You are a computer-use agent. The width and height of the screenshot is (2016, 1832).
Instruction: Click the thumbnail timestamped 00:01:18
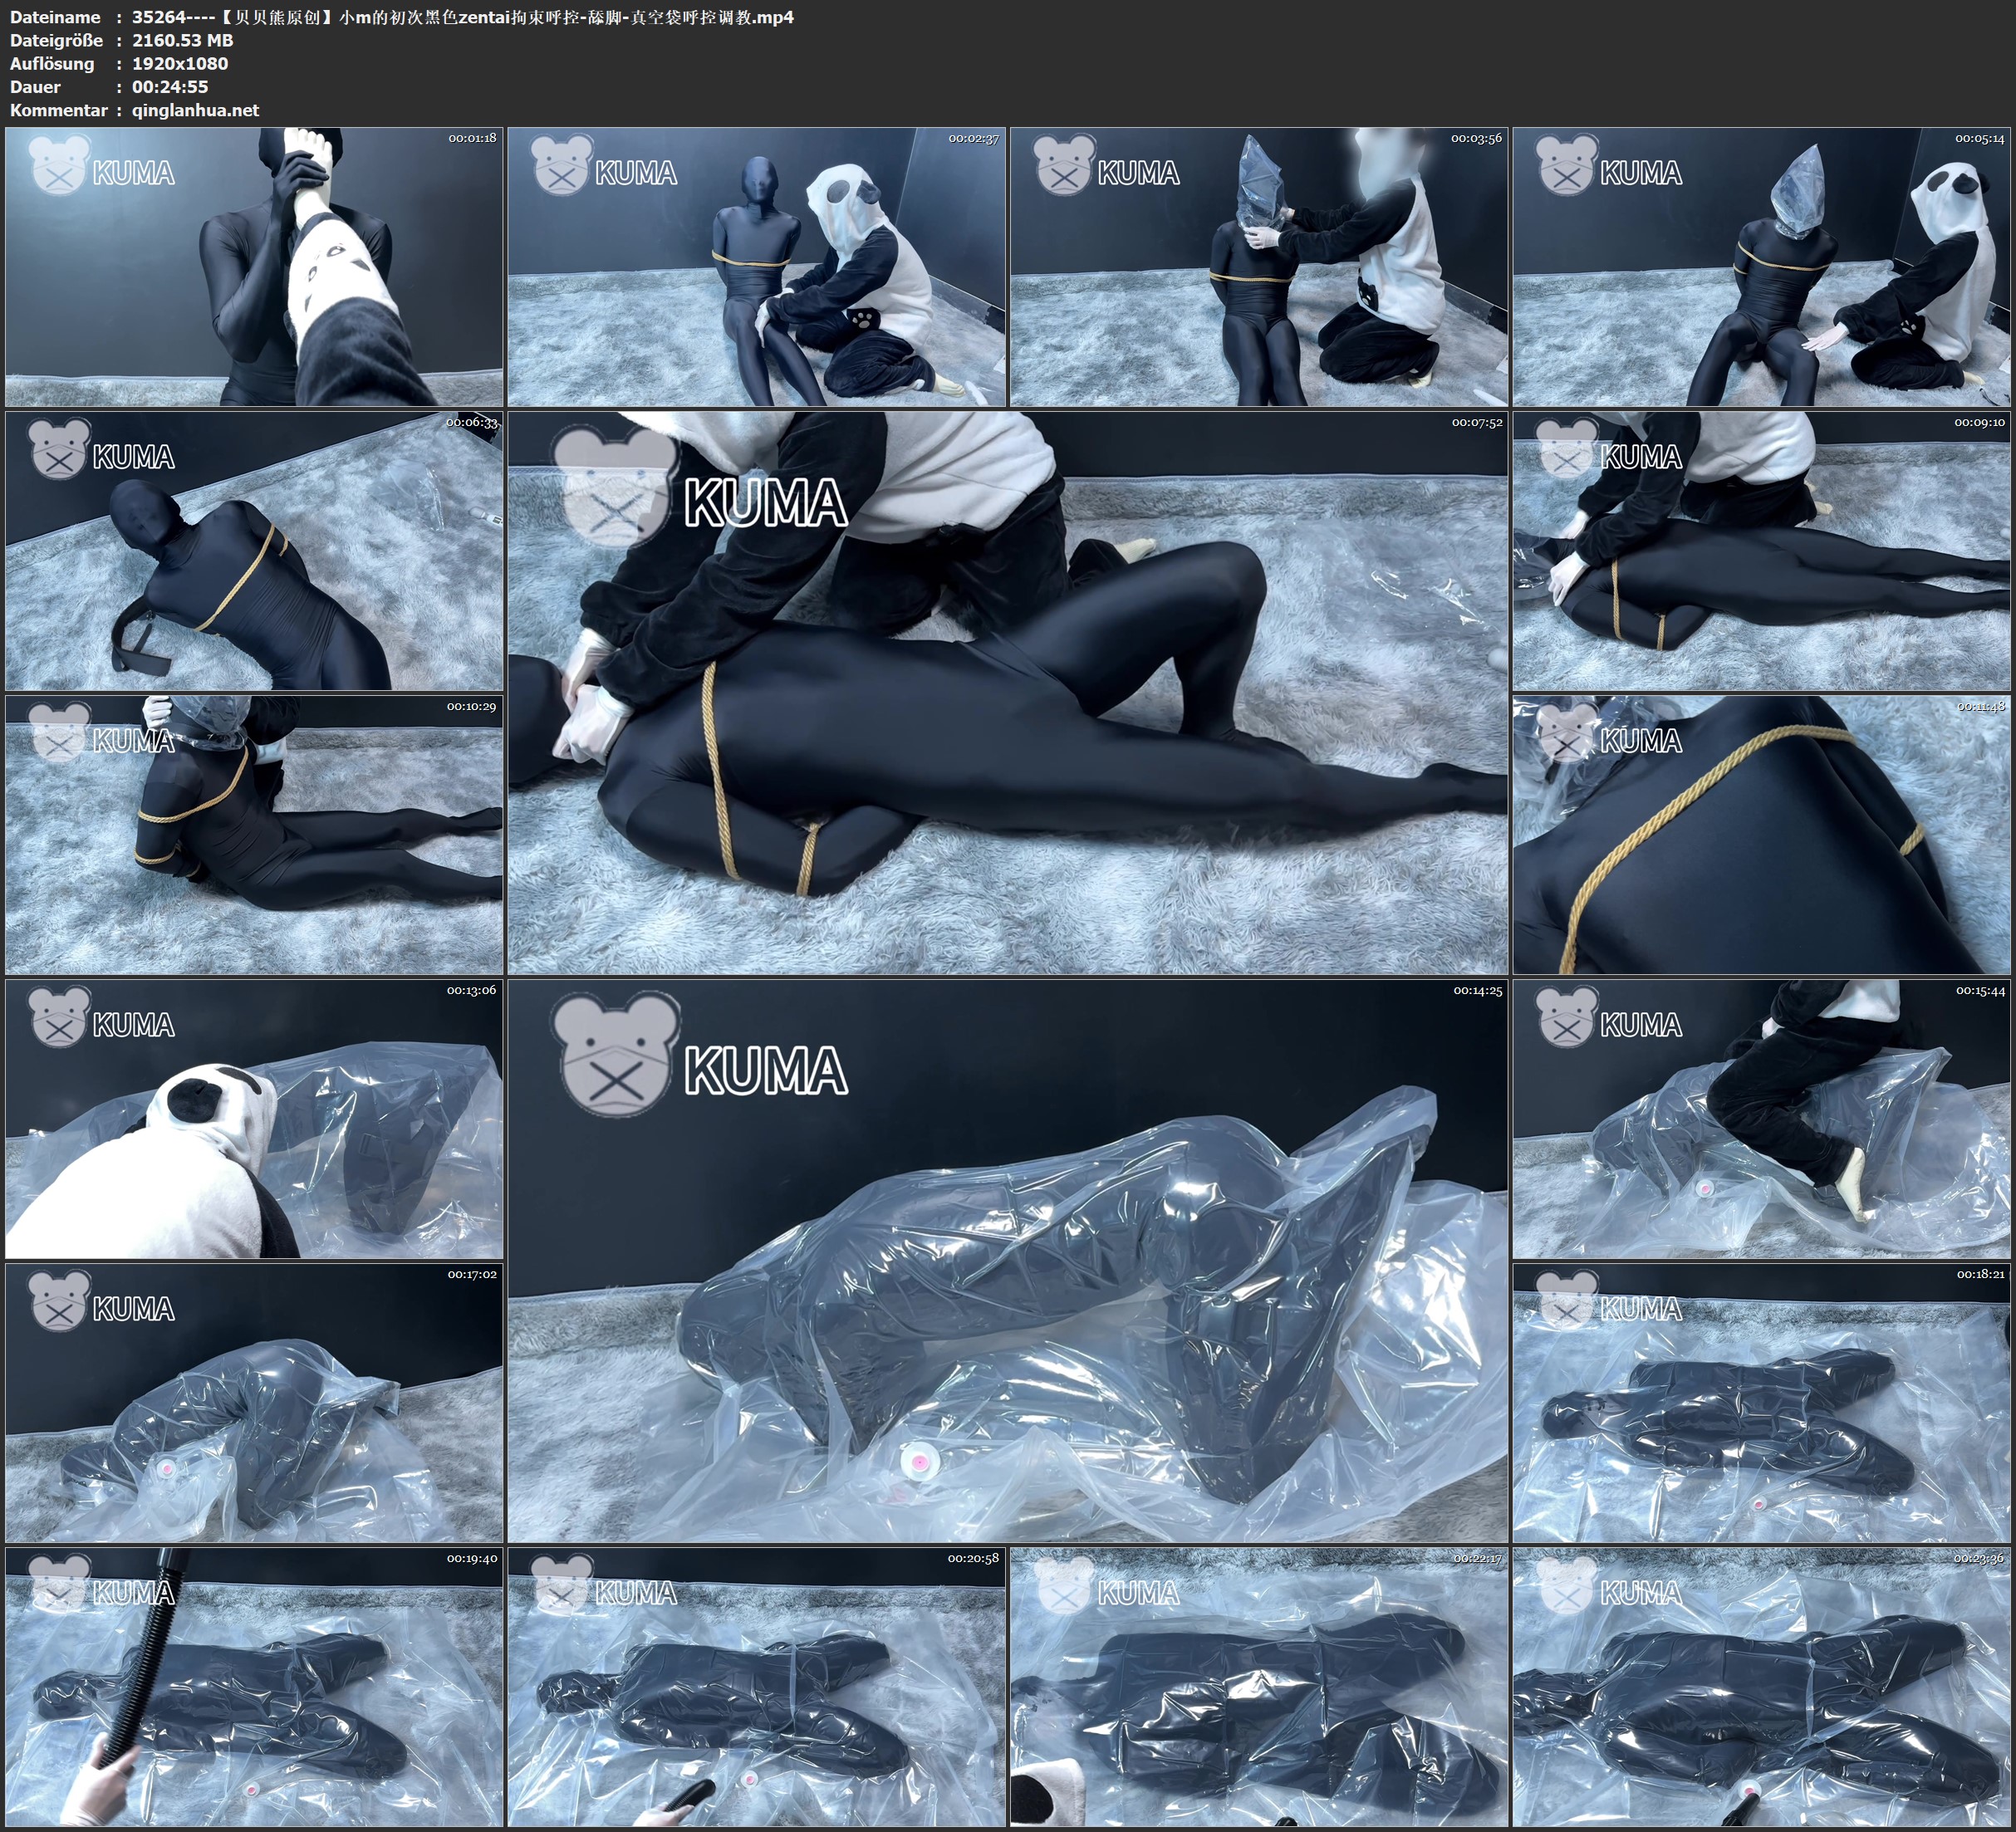click(254, 266)
